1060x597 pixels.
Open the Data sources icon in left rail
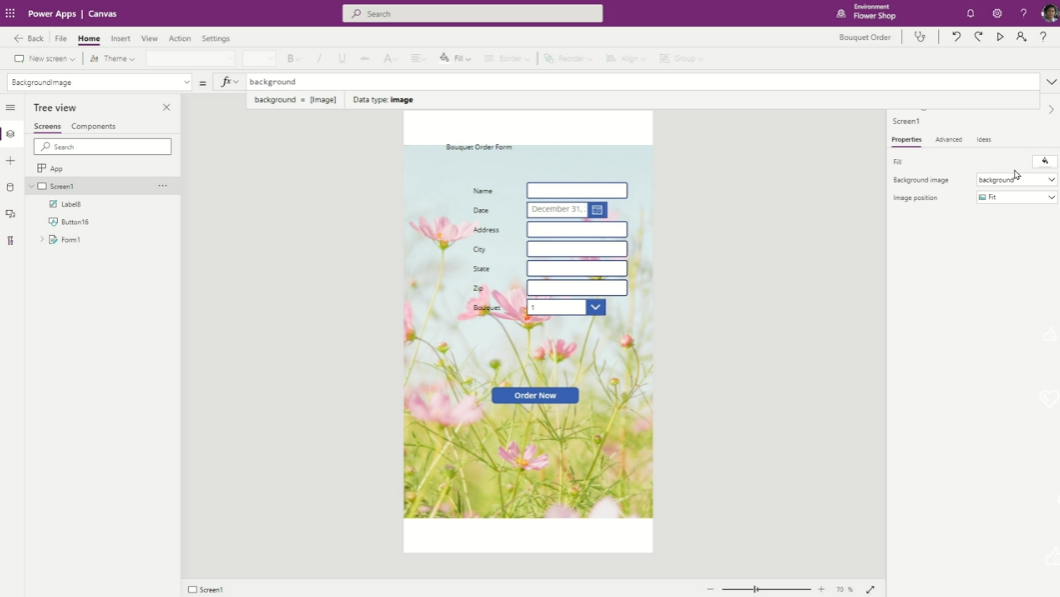(x=10, y=187)
